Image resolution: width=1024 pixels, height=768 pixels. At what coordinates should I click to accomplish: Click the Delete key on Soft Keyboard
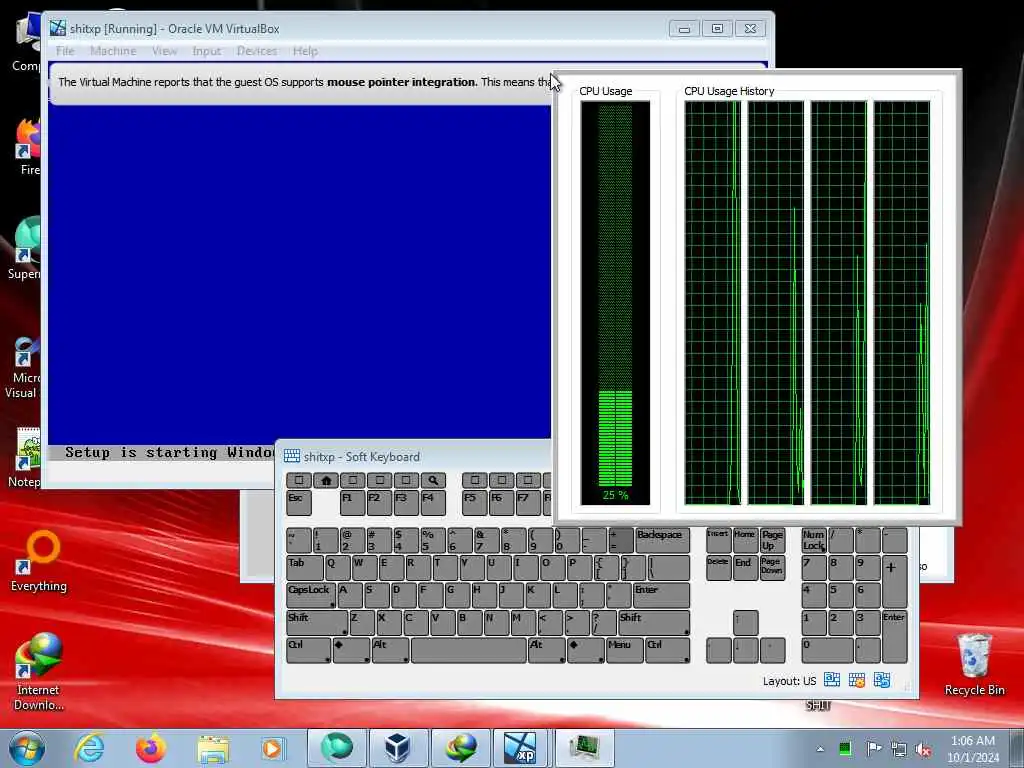click(718, 568)
